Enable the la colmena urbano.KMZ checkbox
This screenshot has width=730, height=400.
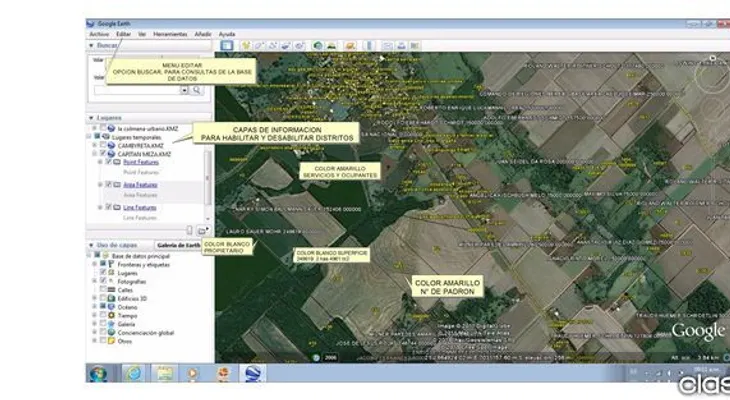[x=103, y=128]
